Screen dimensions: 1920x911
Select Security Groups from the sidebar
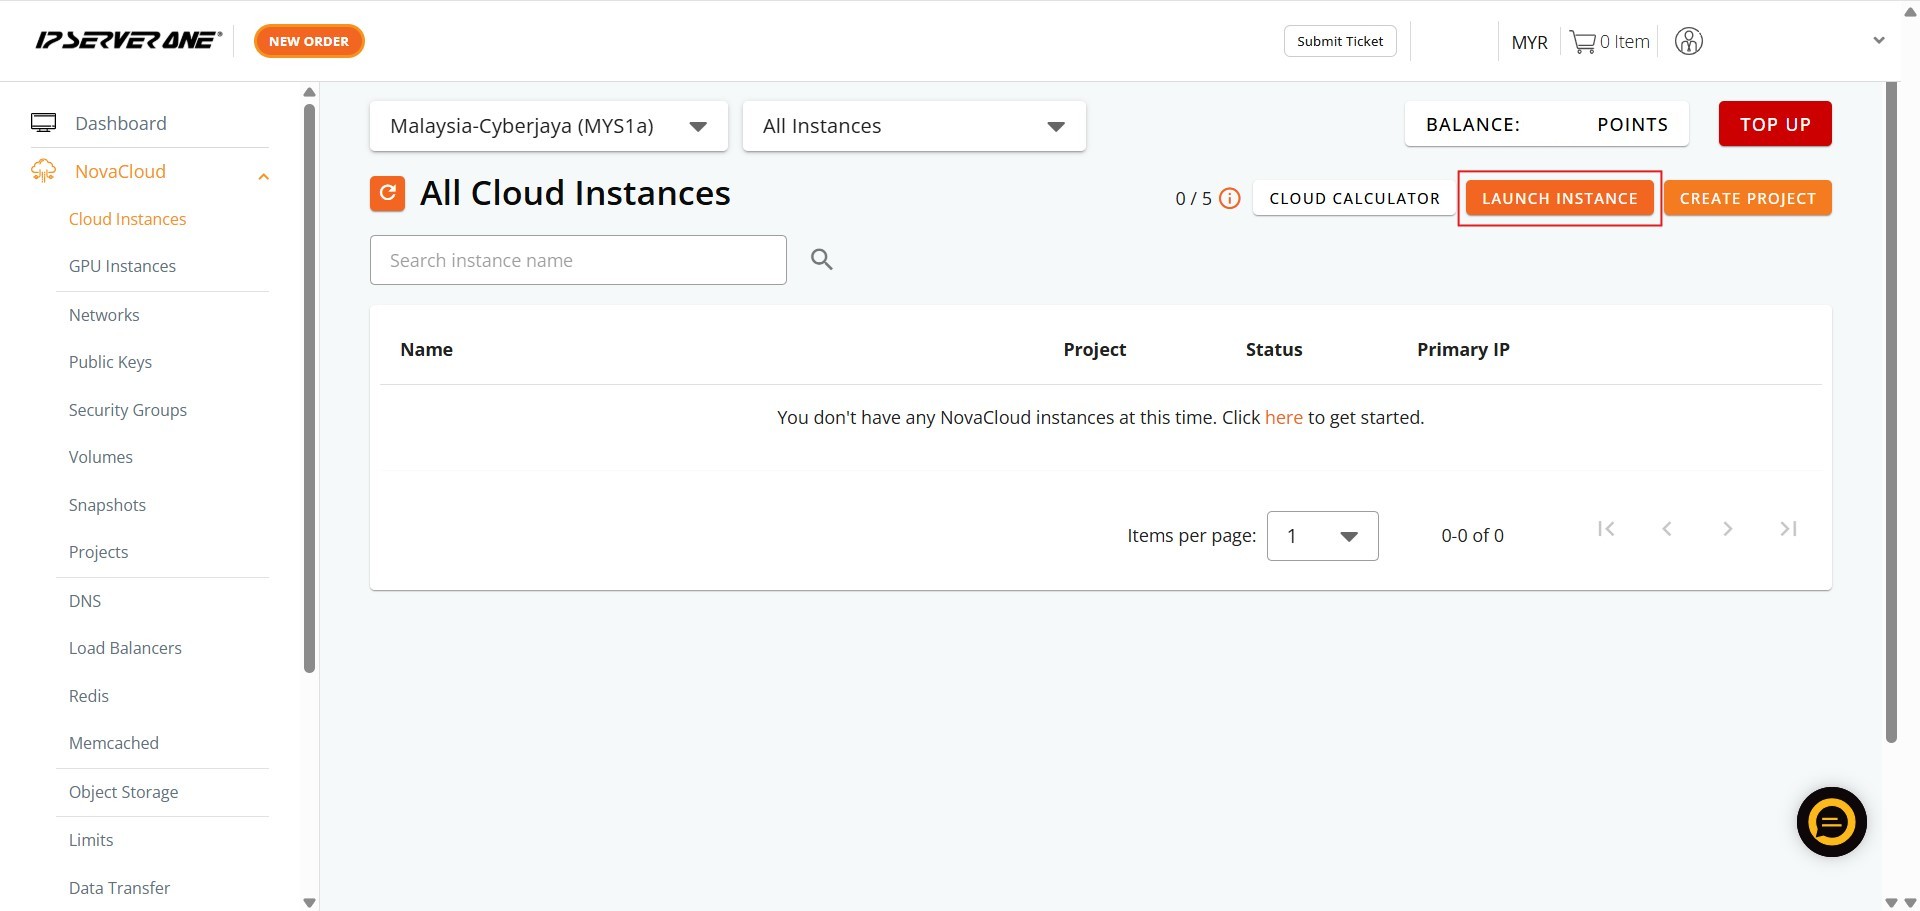pos(127,410)
